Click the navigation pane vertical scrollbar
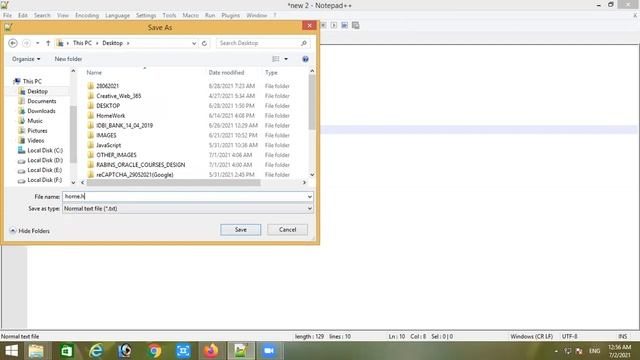 click(x=73, y=135)
